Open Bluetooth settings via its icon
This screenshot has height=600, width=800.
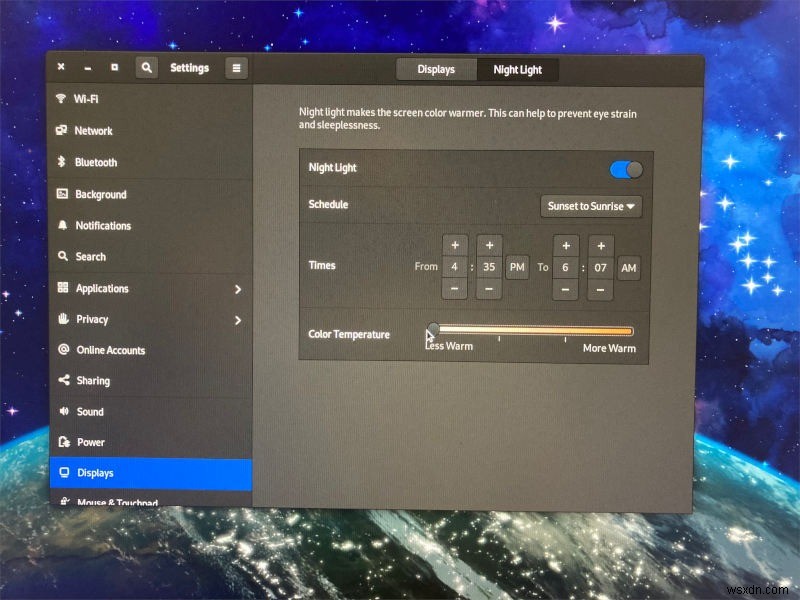click(x=60, y=162)
